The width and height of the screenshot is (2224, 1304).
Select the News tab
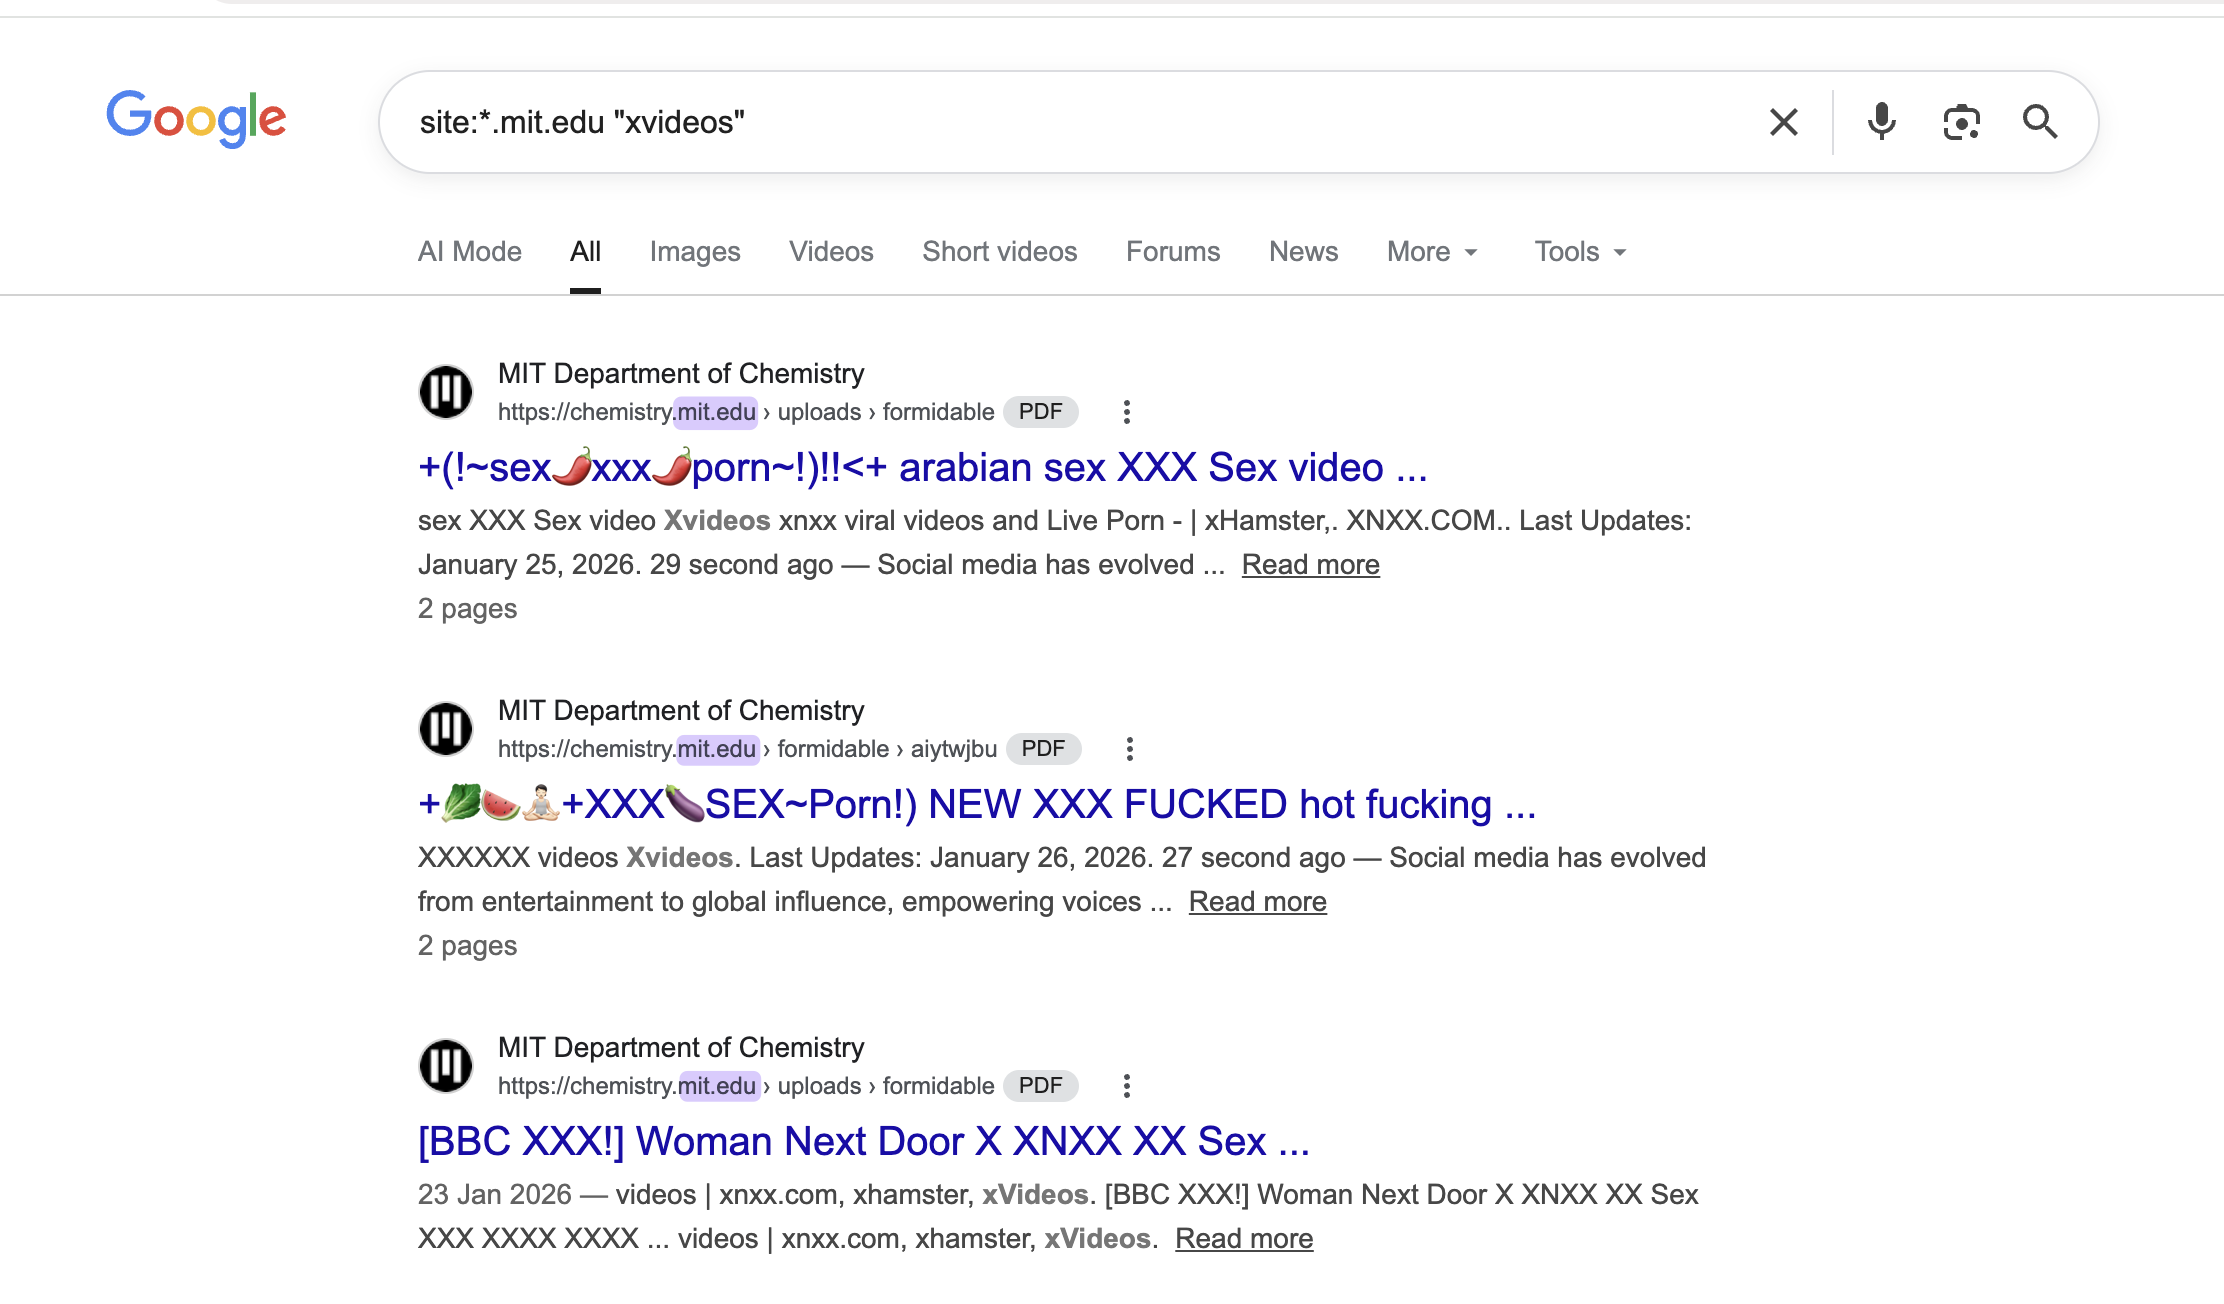(1303, 252)
